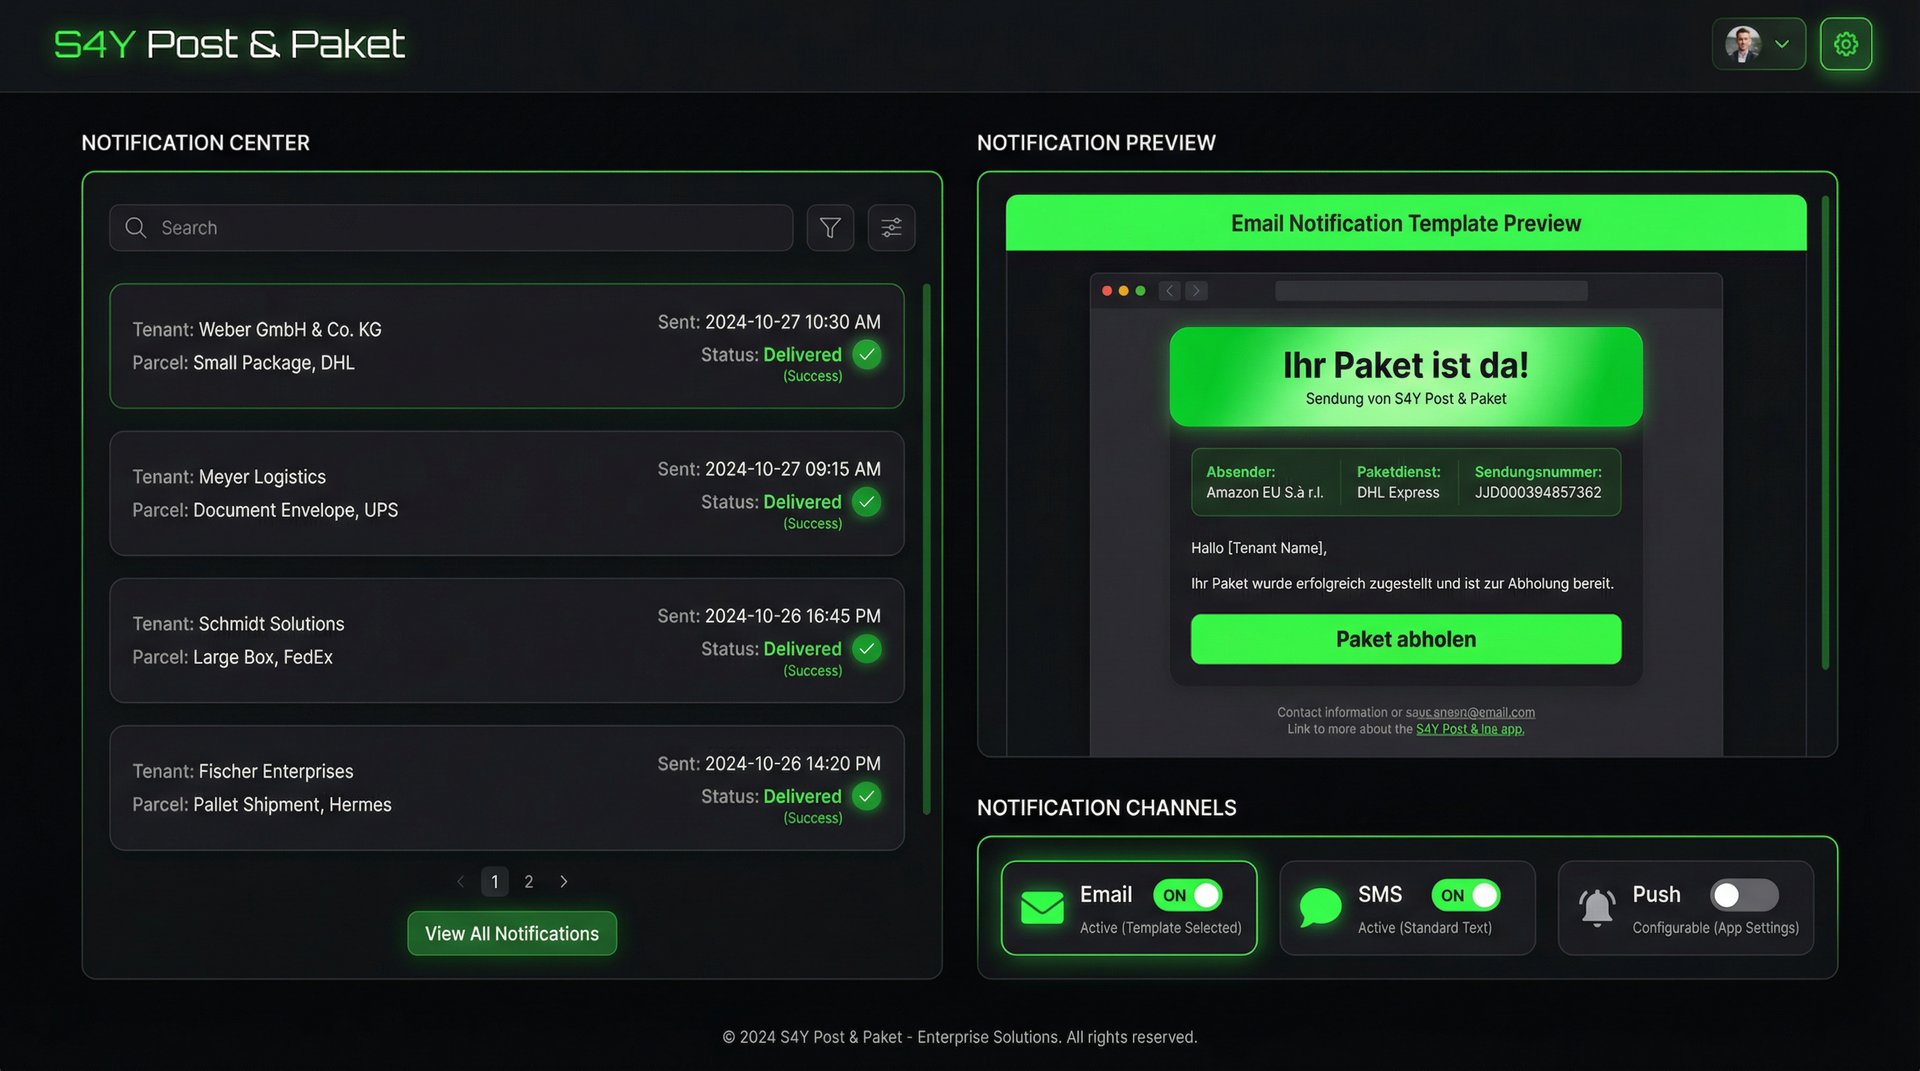
Task: Click the SMS chat bubble icon
Action: 1319,907
